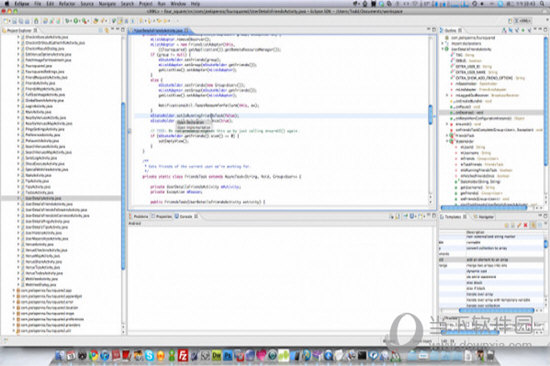This screenshot has height=366, width=550.
Task: Toggle Hide Fields in Outline toolbar
Action: (x=511, y=31)
